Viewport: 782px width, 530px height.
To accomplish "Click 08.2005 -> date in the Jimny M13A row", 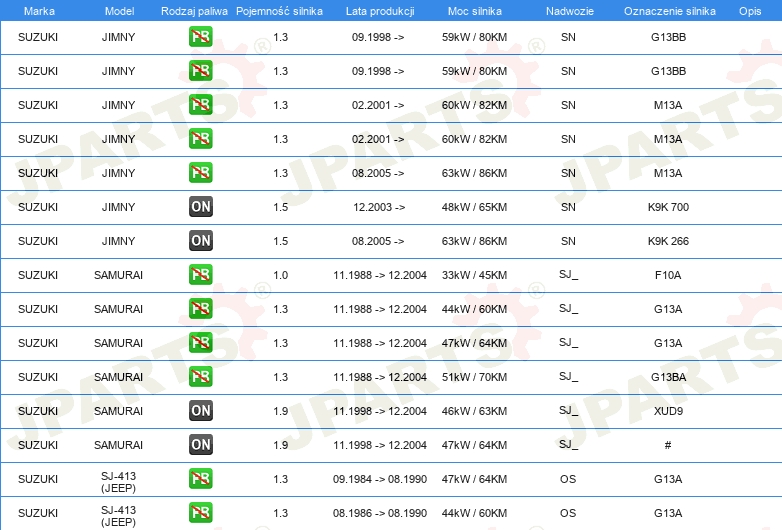I will pos(378,173).
